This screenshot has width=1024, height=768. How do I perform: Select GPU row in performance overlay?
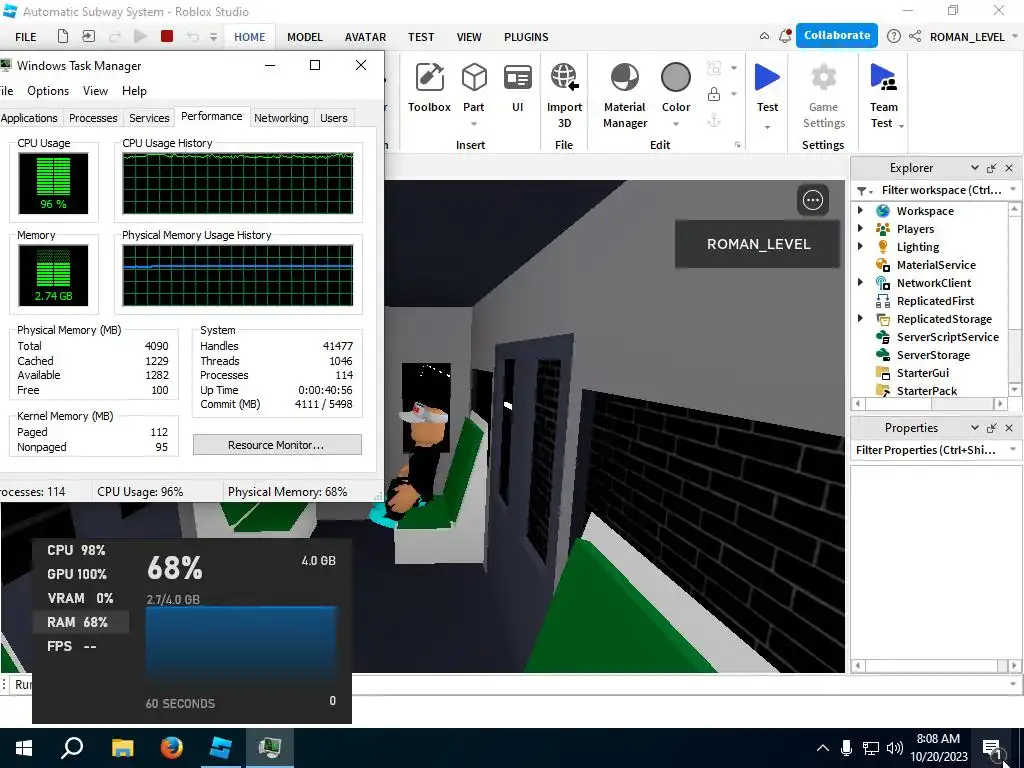[80, 575]
